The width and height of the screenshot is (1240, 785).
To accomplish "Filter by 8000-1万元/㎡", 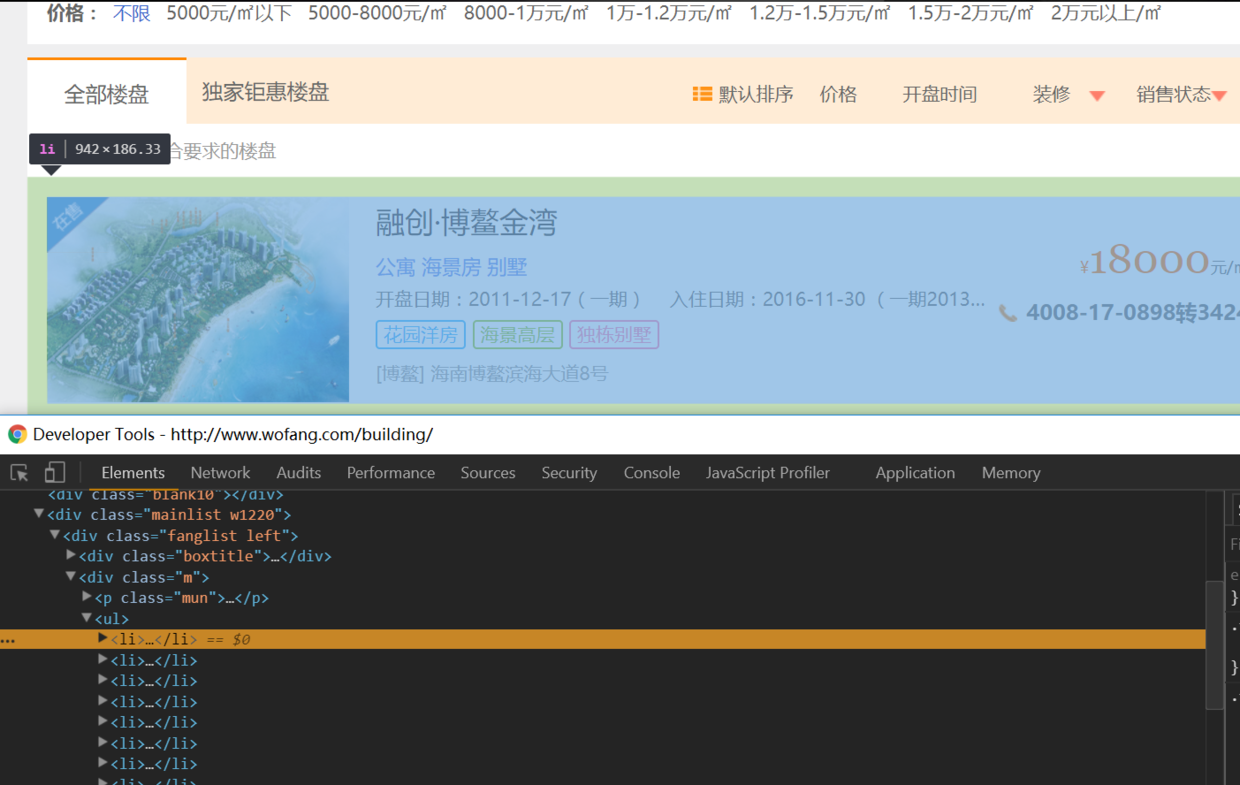I will pyautogui.click(x=526, y=14).
